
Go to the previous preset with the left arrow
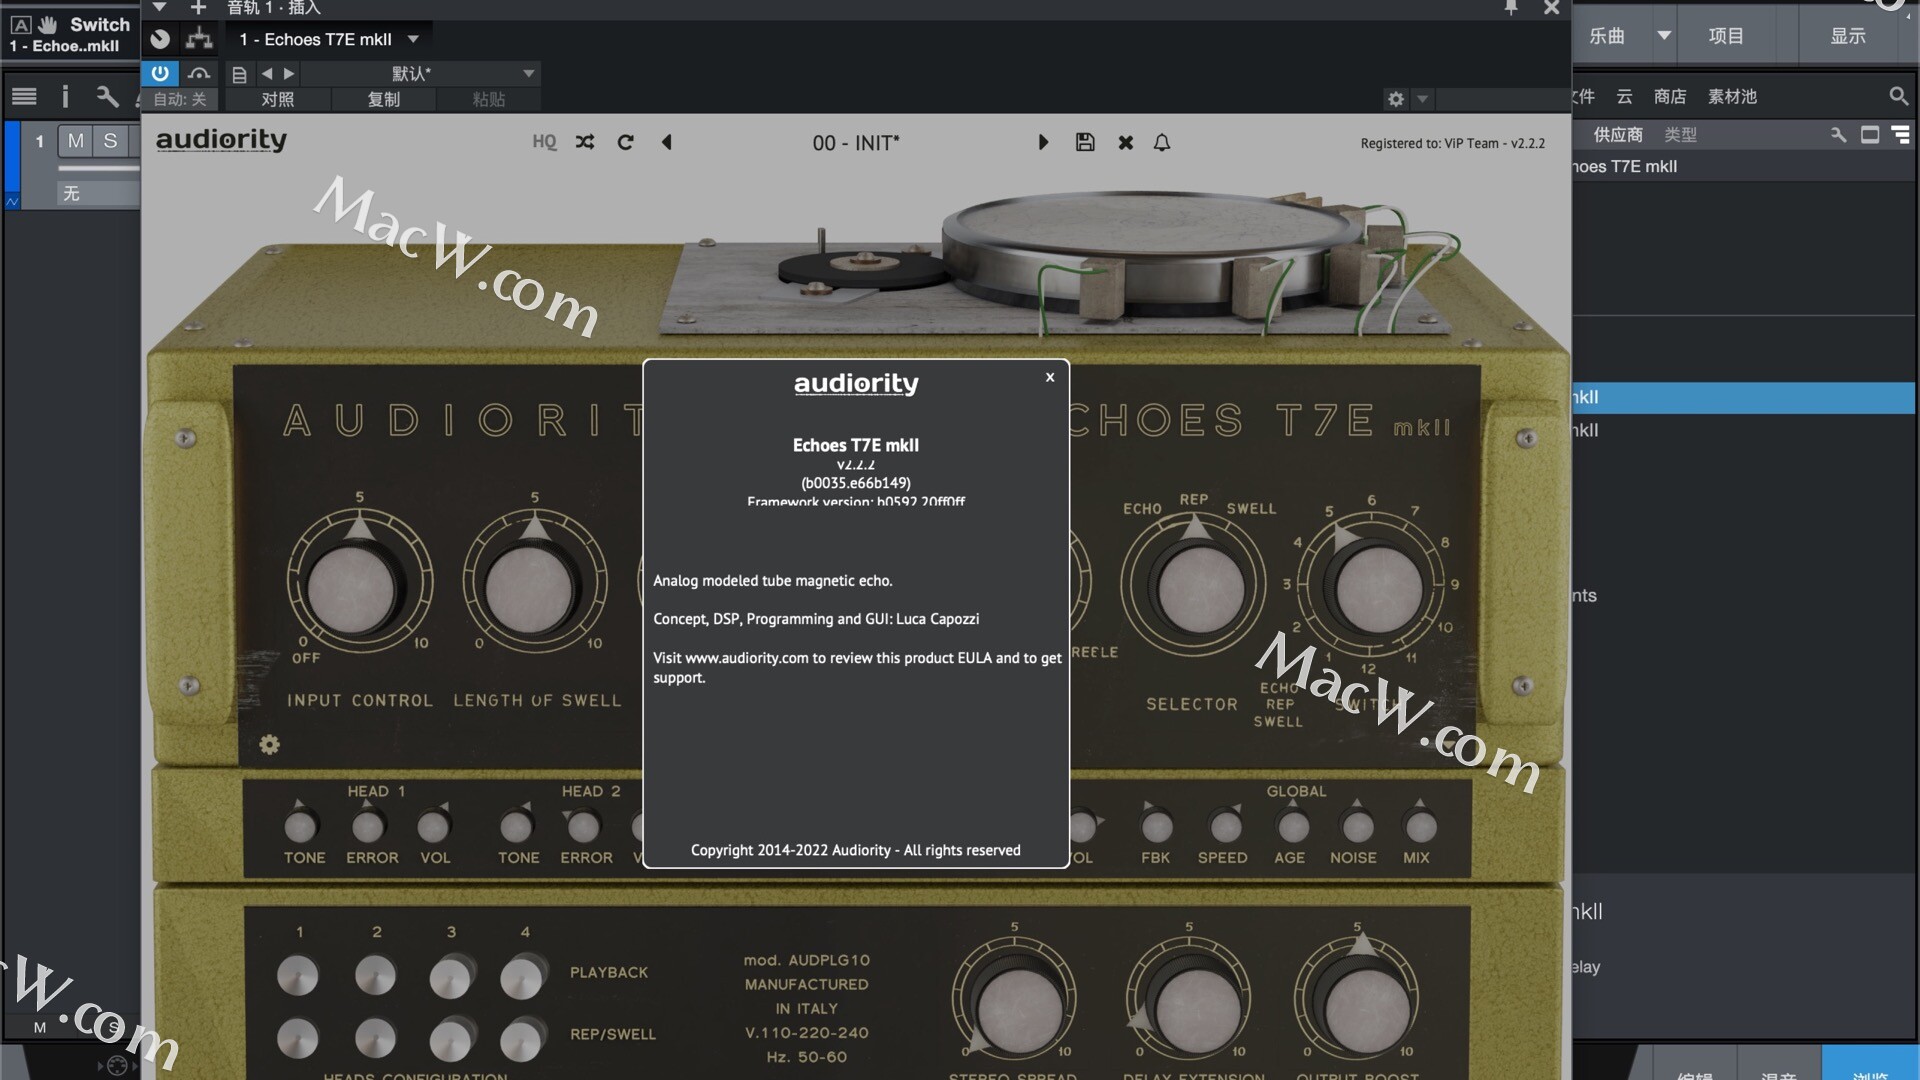coord(667,142)
